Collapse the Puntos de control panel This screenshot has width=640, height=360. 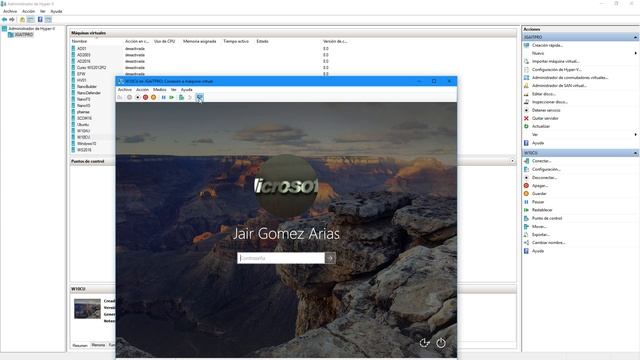(x=513, y=161)
